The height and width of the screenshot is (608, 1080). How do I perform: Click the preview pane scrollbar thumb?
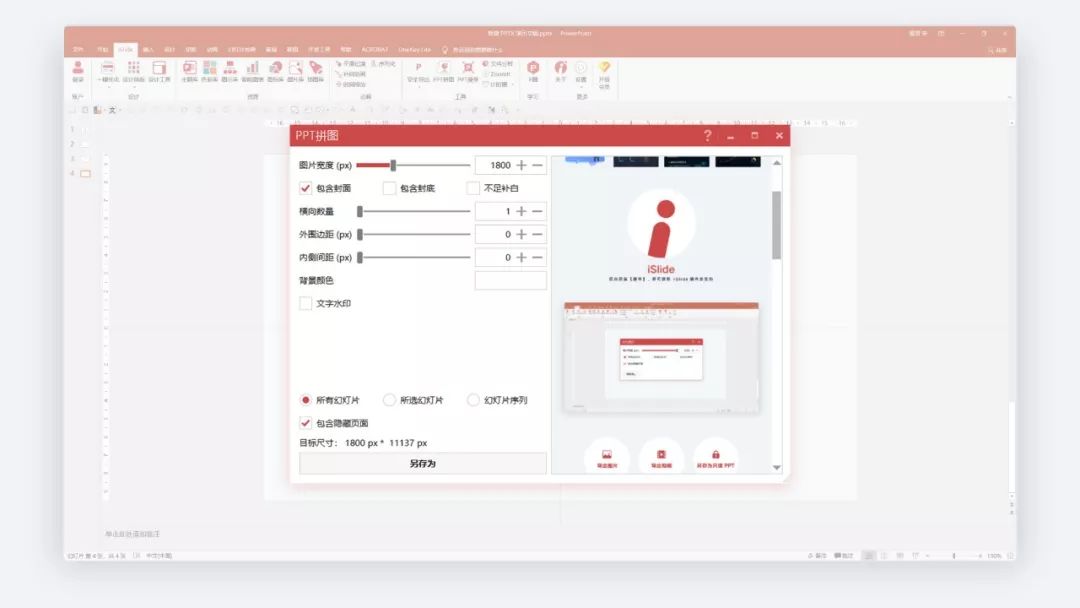tap(776, 225)
